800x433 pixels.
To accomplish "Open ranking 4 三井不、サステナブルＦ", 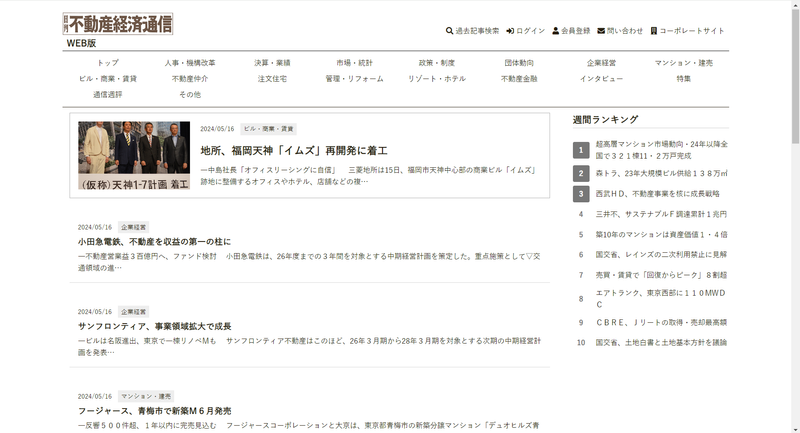I will tap(661, 214).
